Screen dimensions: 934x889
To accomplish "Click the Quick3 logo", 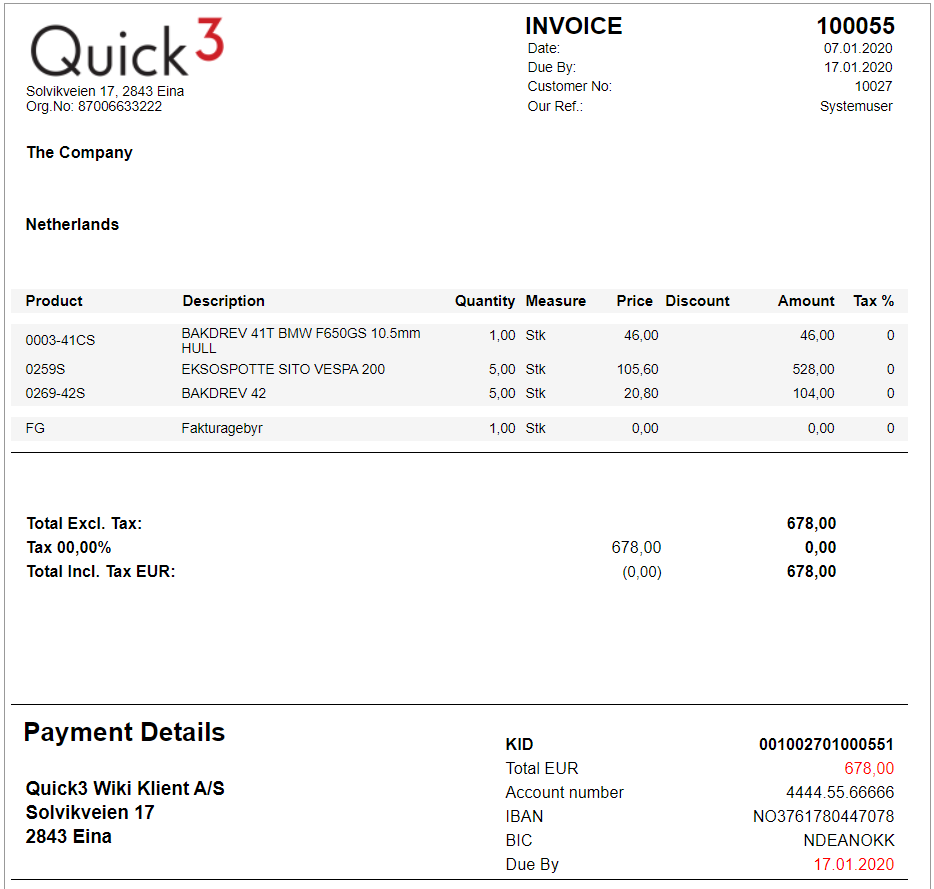I will (127, 48).
